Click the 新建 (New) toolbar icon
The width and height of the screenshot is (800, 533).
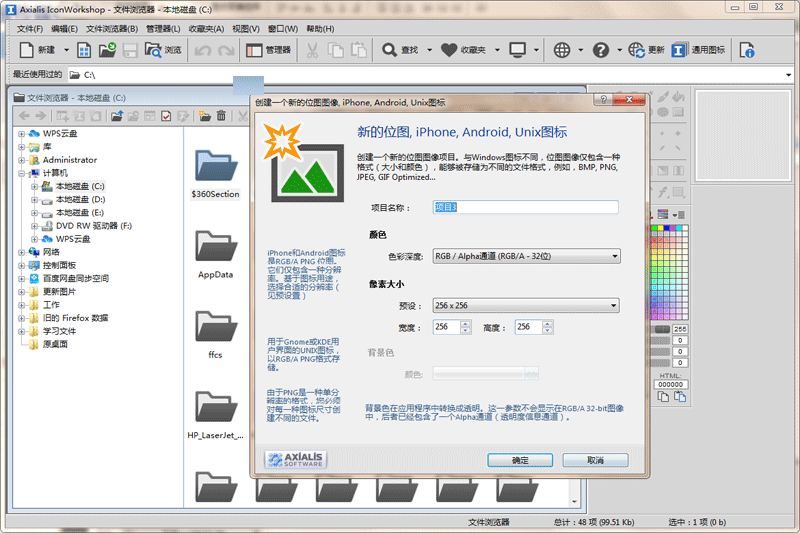pyautogui.click(x=27, y=50)
